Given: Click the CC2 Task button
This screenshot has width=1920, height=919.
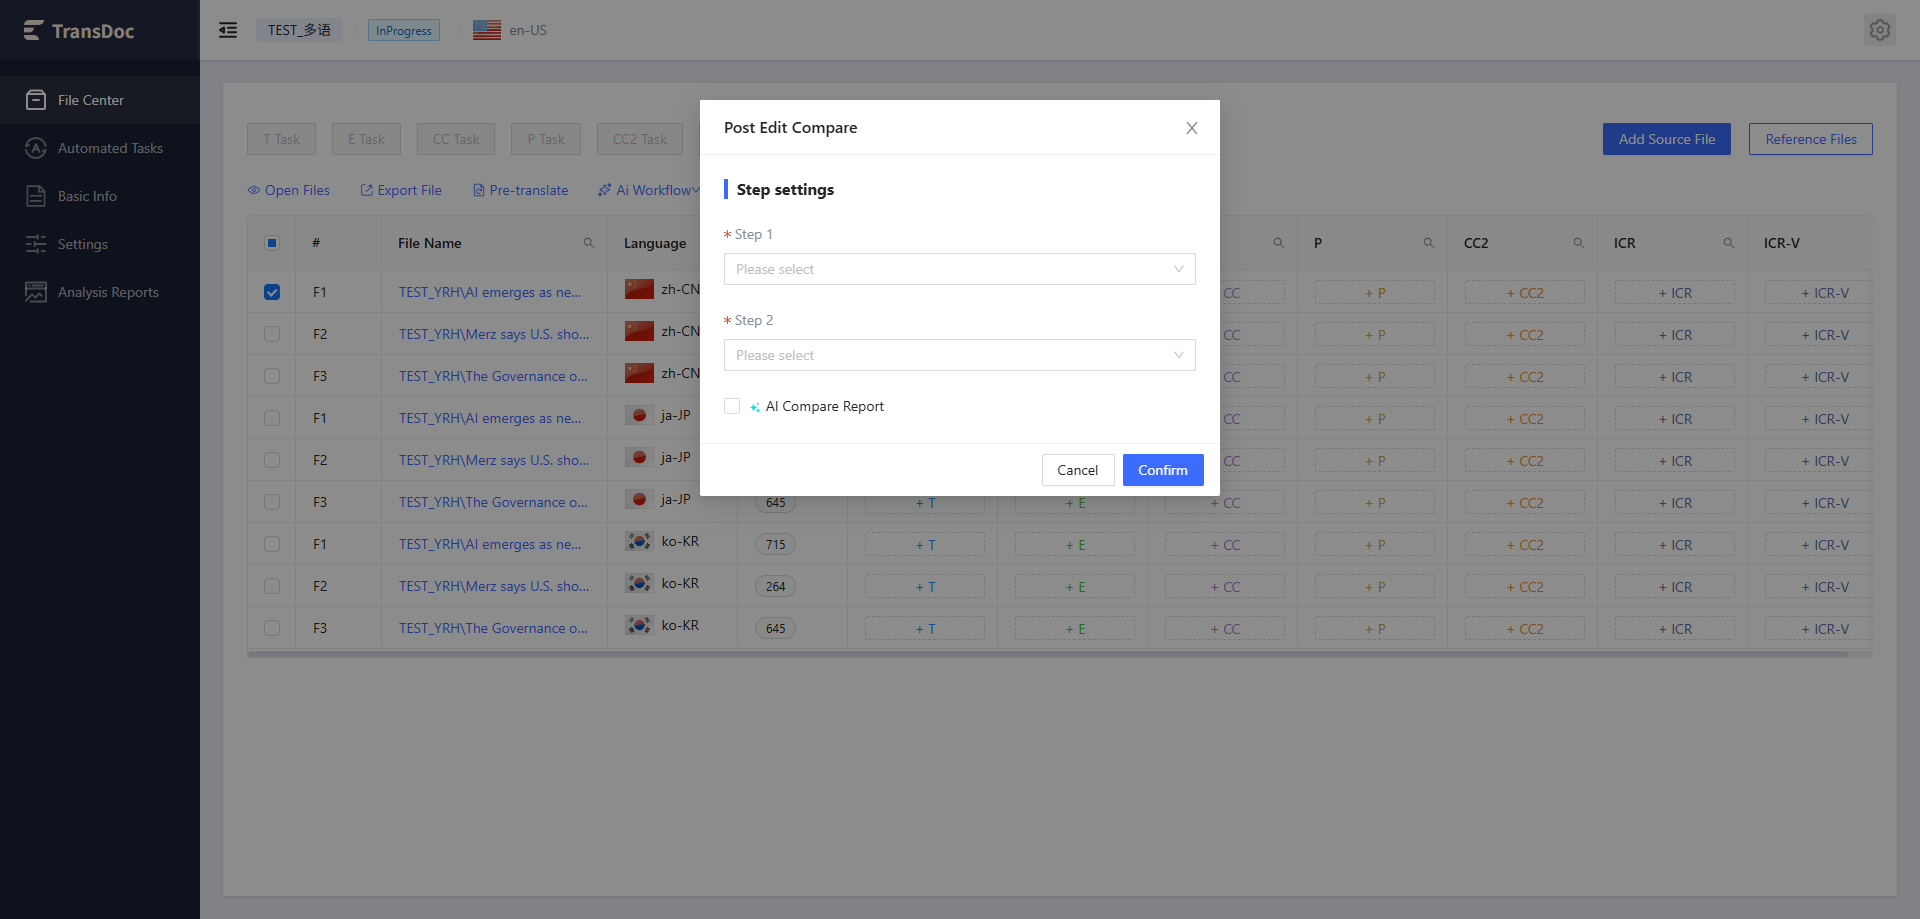Looking at the screenshot, I should tap(640, 139).
